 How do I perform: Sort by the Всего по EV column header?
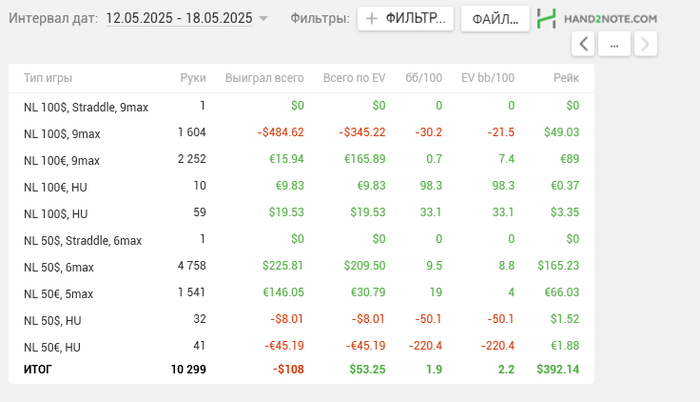click(354, 78)
